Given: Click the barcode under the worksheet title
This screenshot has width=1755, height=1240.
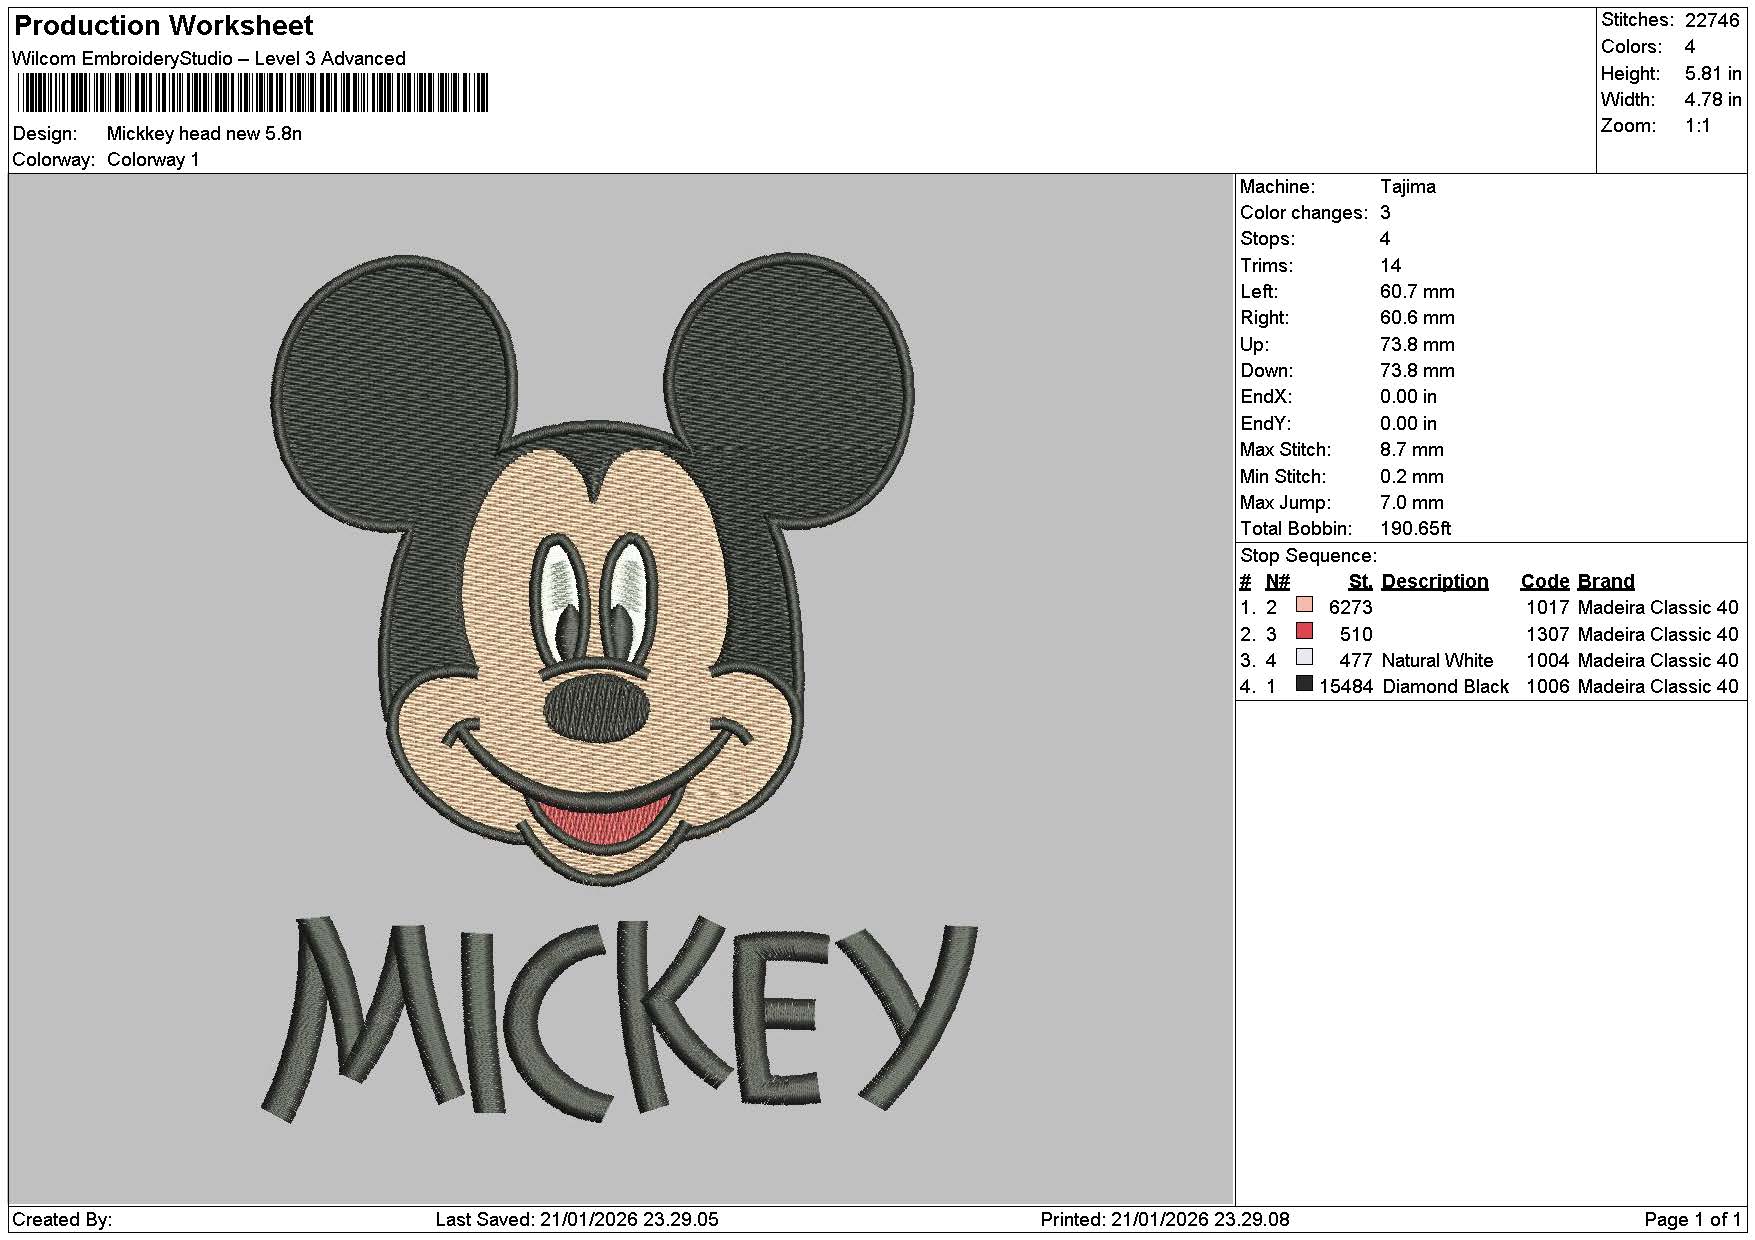Looking at the screenshot, I should coord(253,93).
